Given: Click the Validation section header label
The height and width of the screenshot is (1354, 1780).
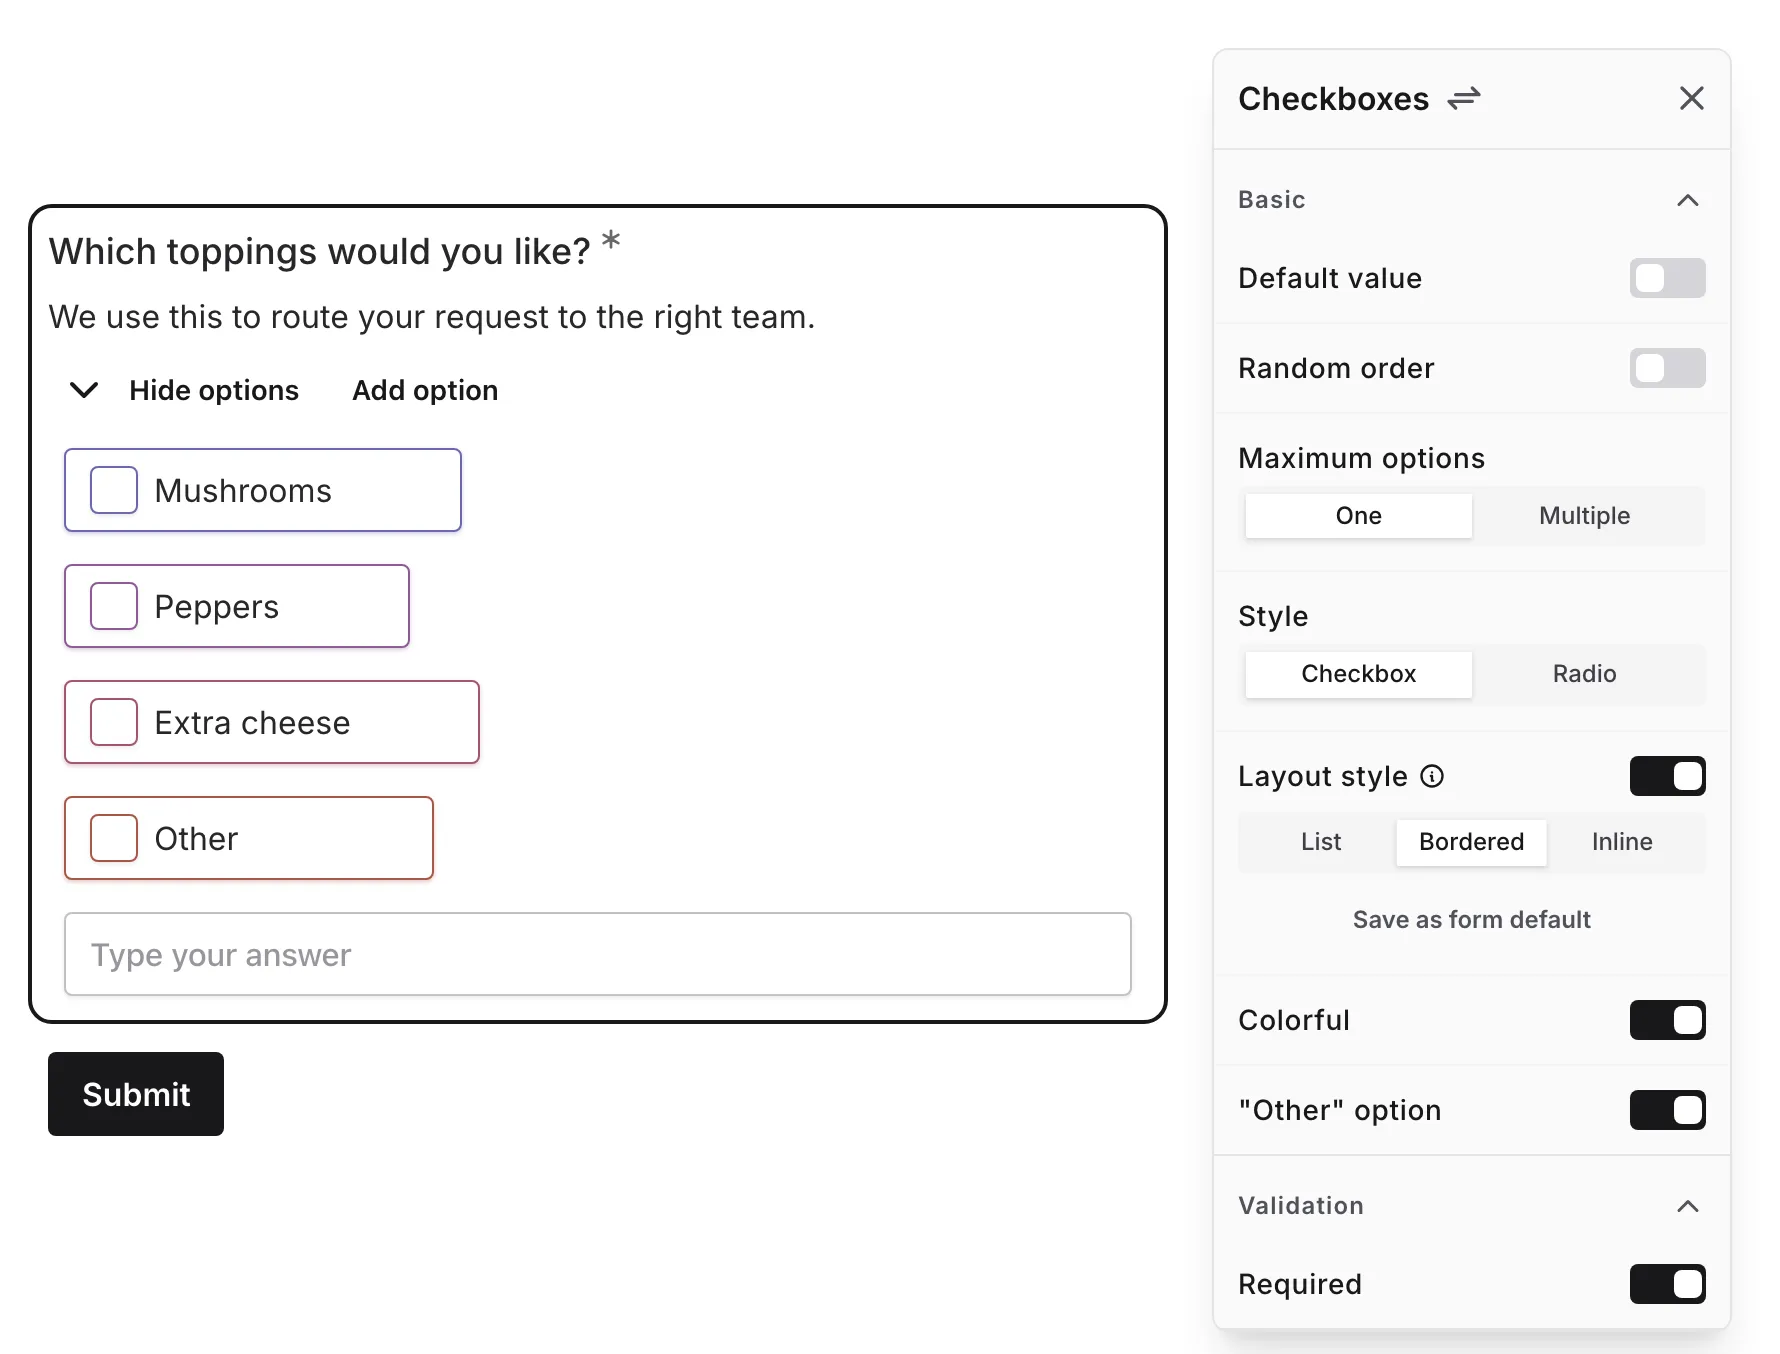Looking at the screenshot, I should [x=1300, y=1206].
